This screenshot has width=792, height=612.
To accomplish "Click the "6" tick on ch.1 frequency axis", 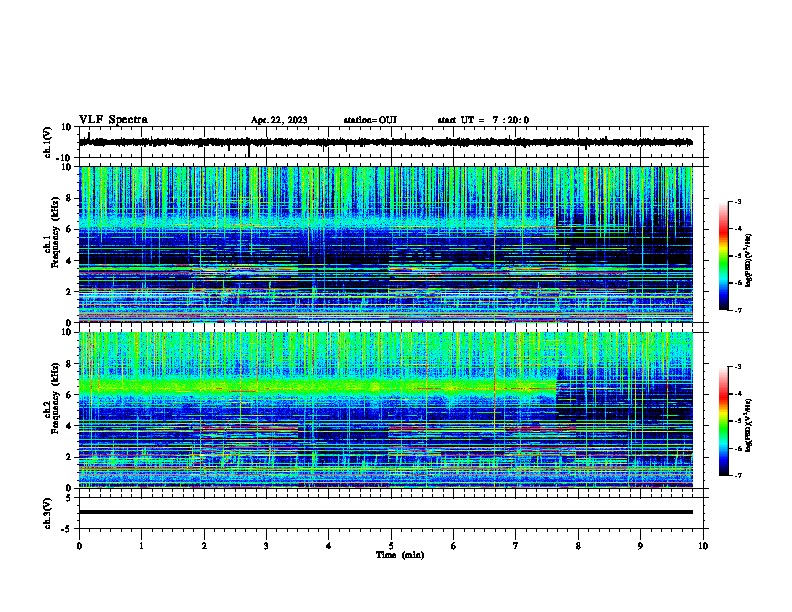I will [x=69, y=229].
